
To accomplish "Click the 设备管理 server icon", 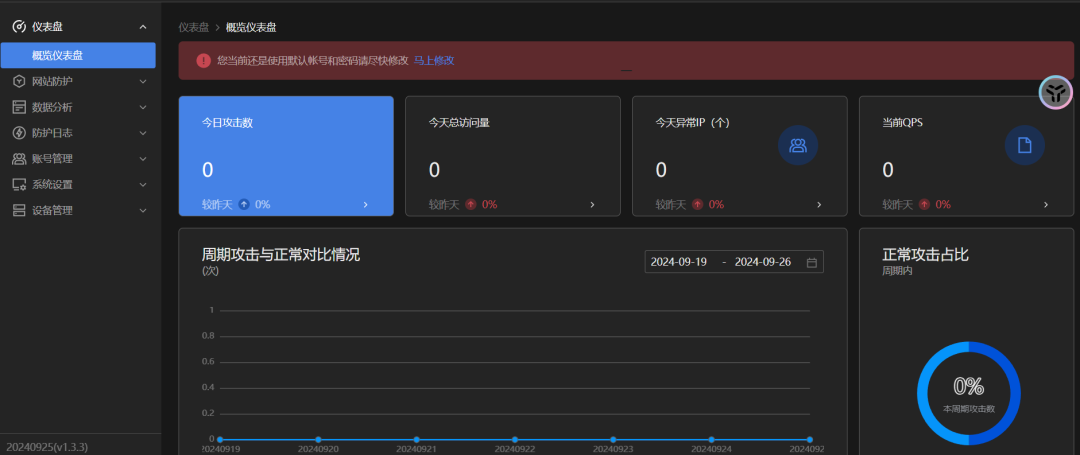I will point(19,211).
